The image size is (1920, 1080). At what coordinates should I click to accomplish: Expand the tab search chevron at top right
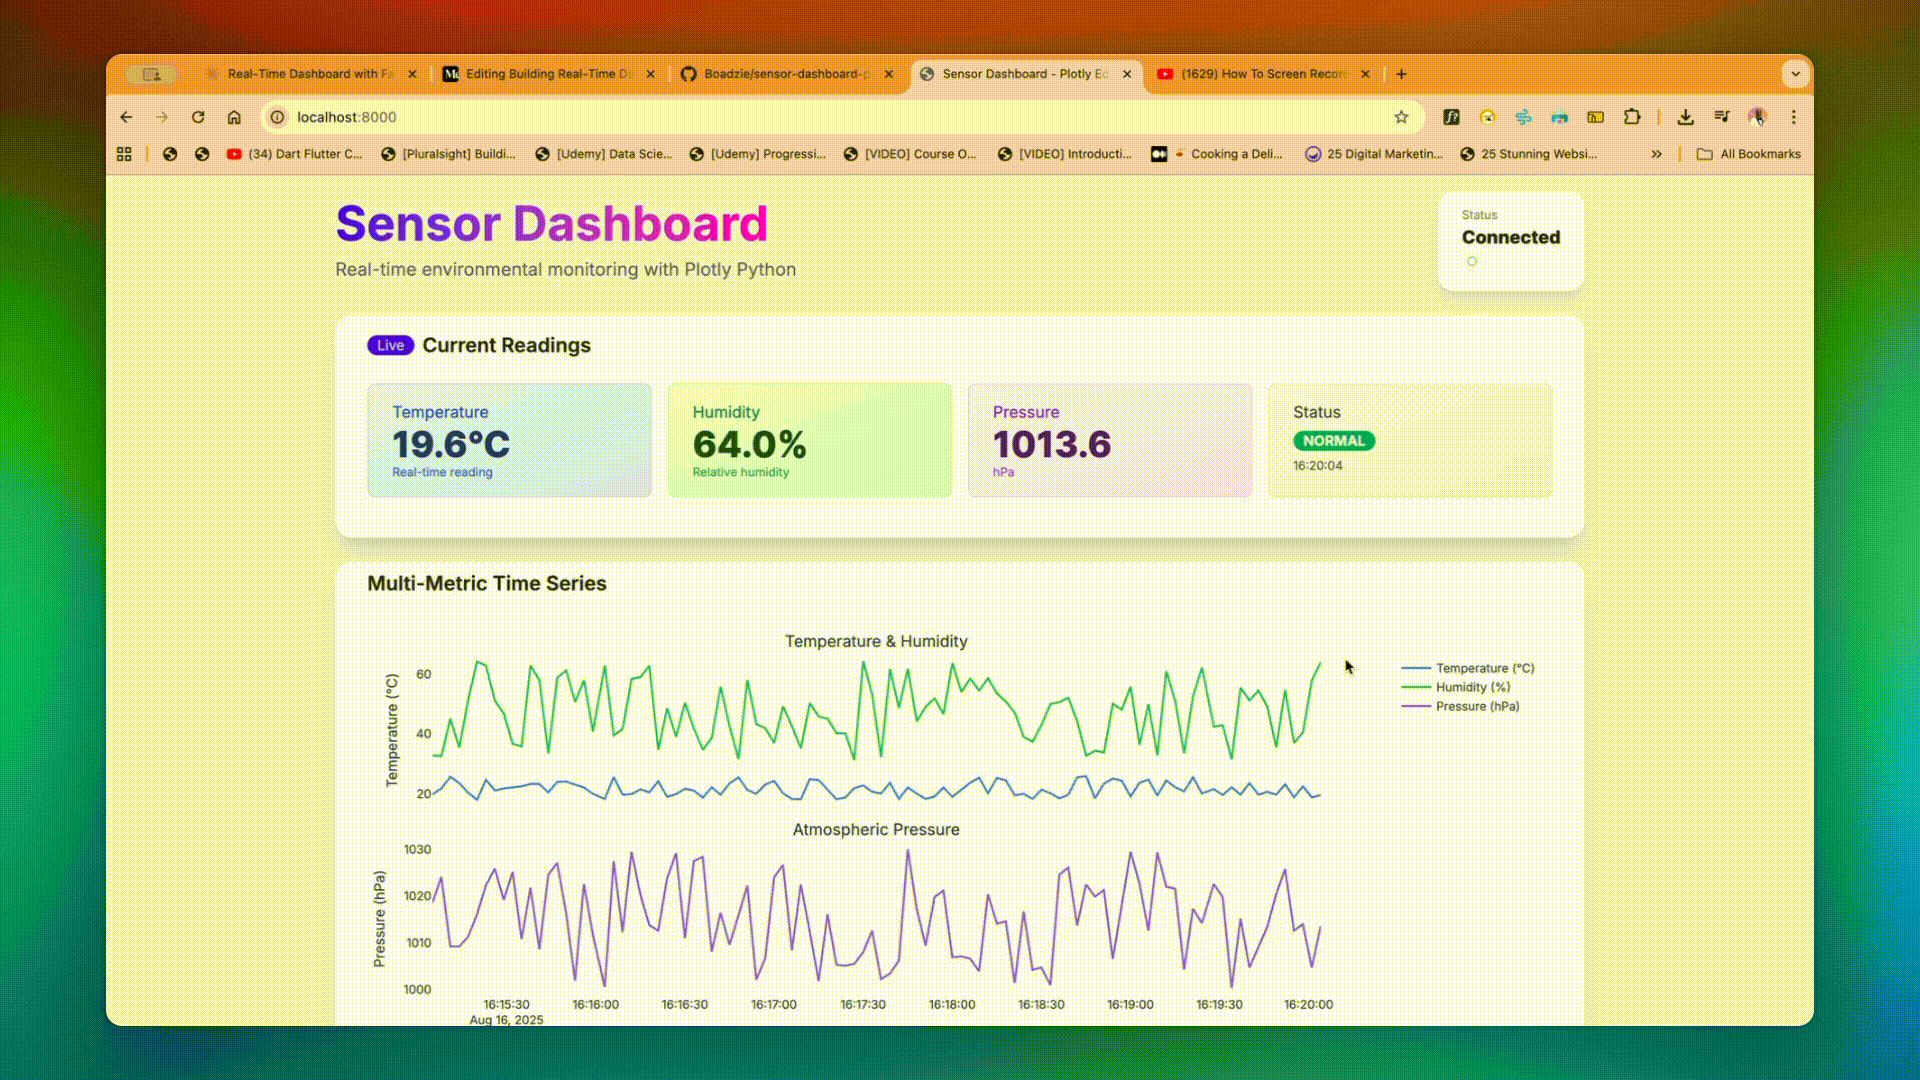(x=1795, y=74)
